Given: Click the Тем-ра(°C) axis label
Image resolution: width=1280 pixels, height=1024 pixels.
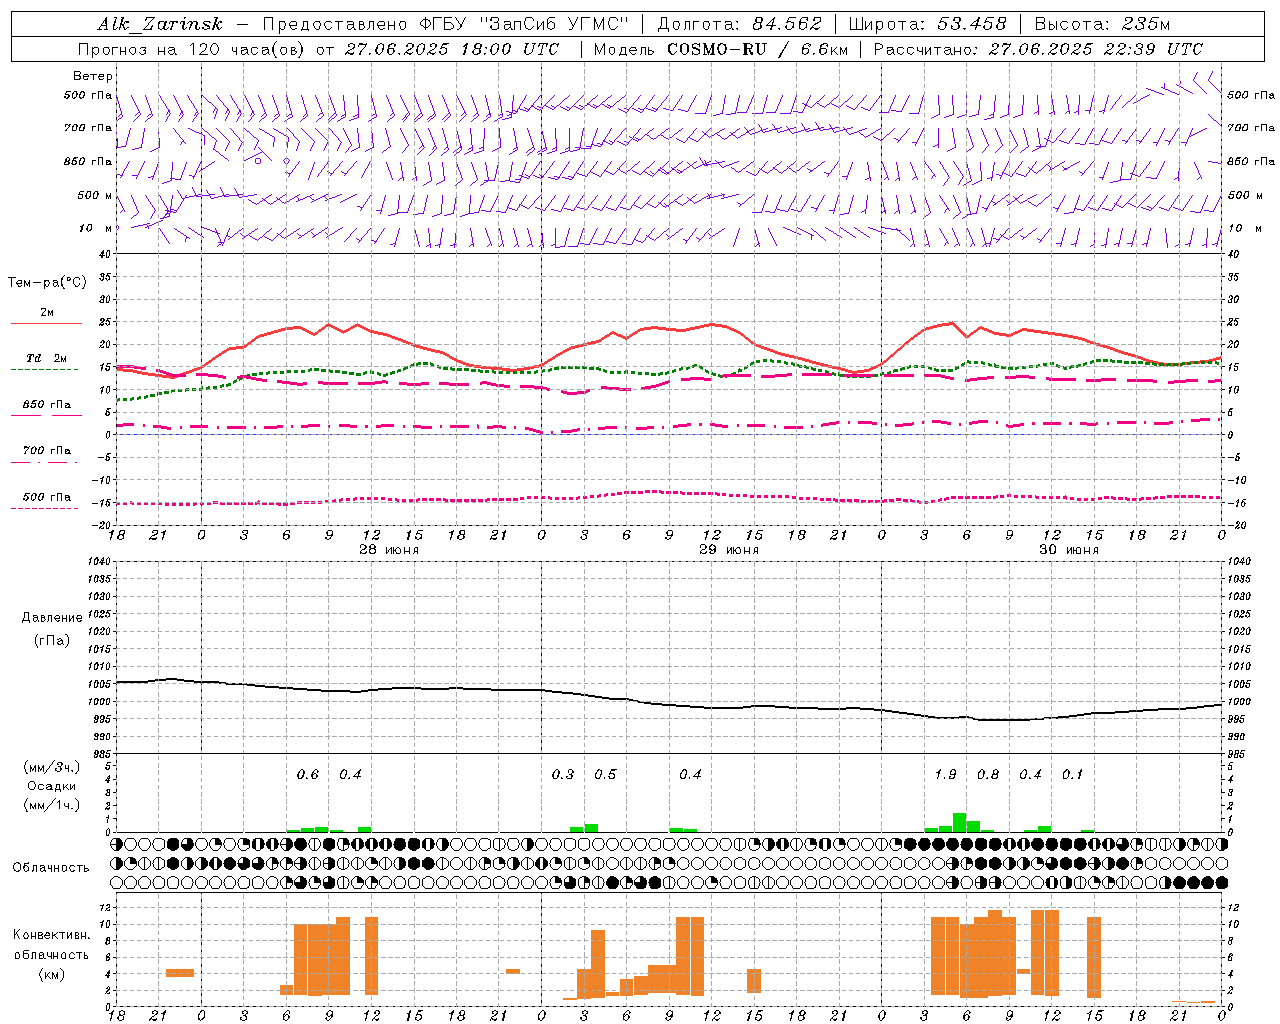Looking at the screenshot, I should [47, 283].
